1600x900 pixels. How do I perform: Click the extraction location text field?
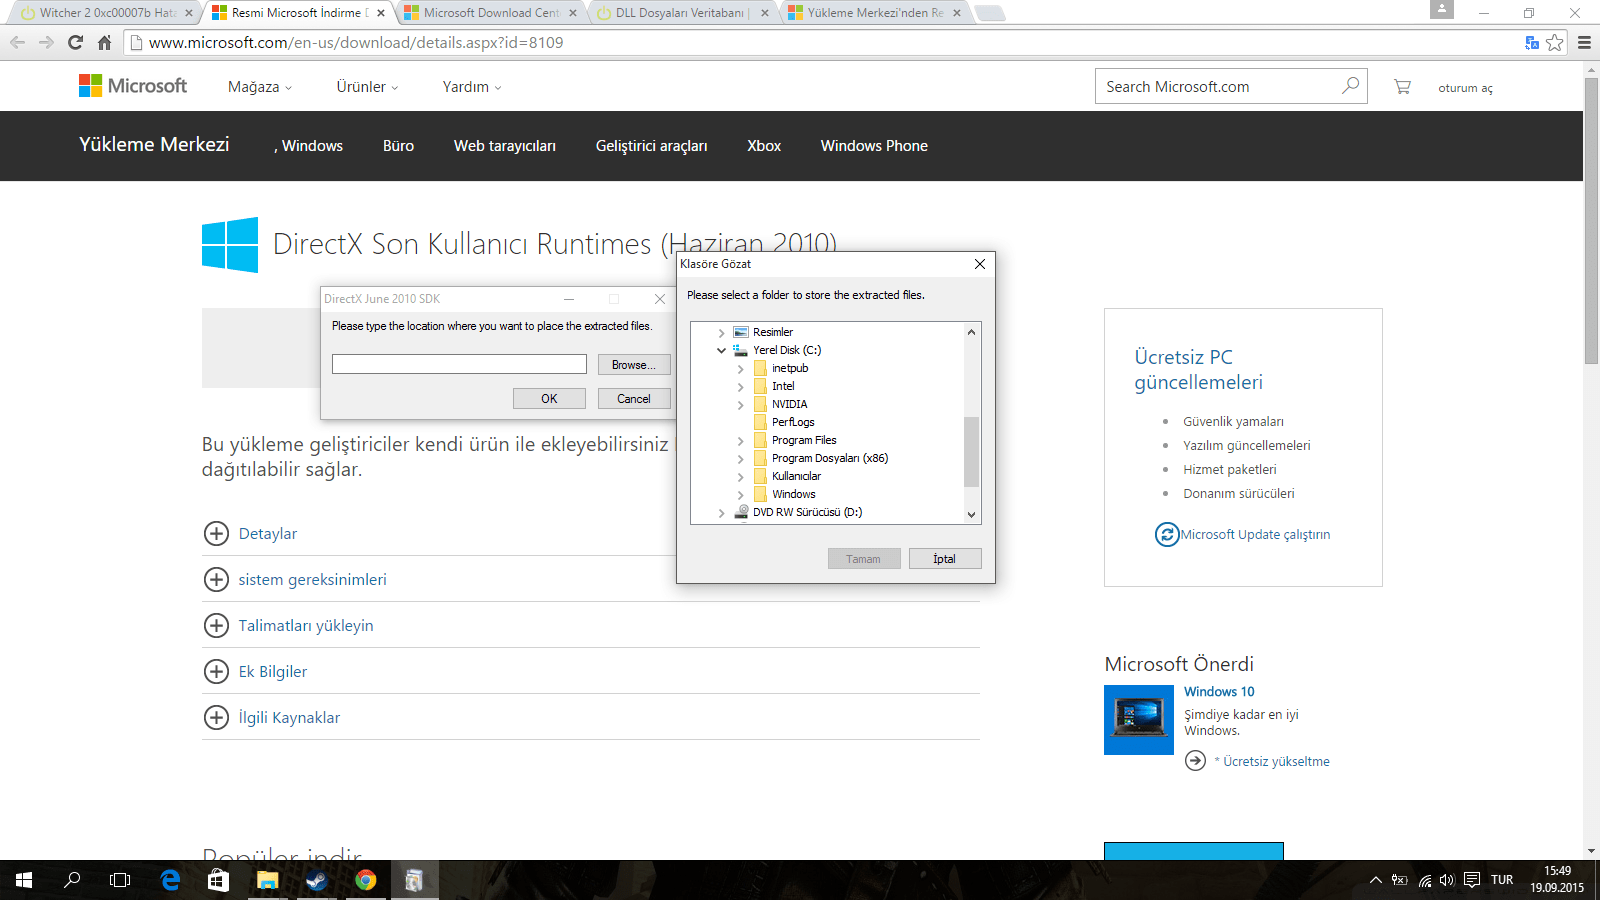[x=459, y=364]
